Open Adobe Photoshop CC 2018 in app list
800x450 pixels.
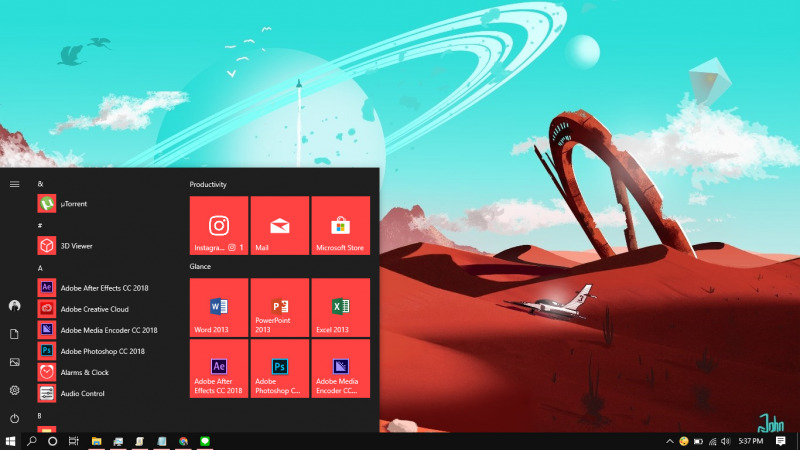[x=105, y=351]
